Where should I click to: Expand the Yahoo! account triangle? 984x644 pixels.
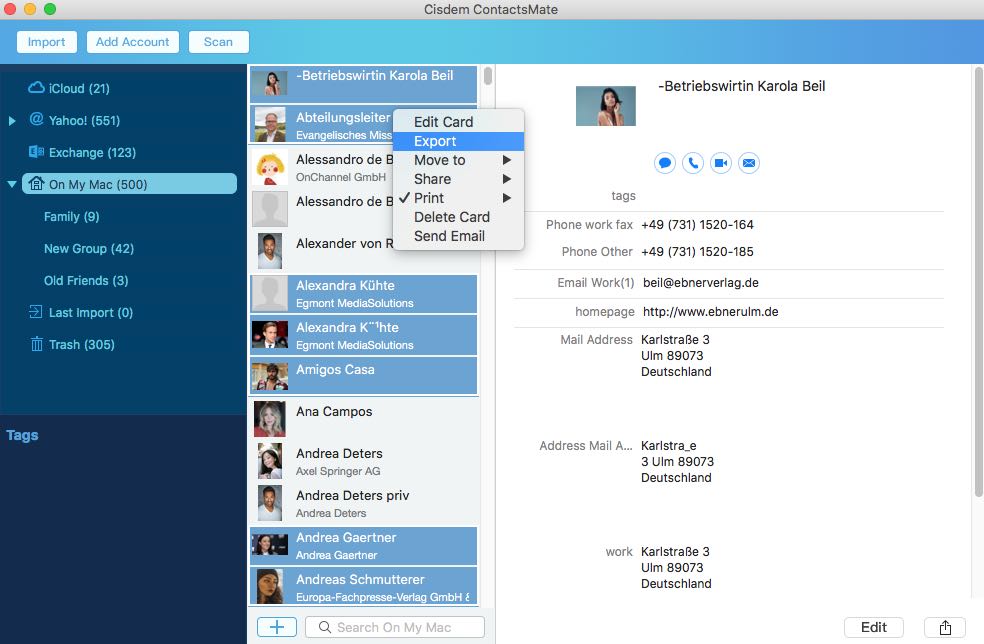pyautogui.click(x=12, y=121)
